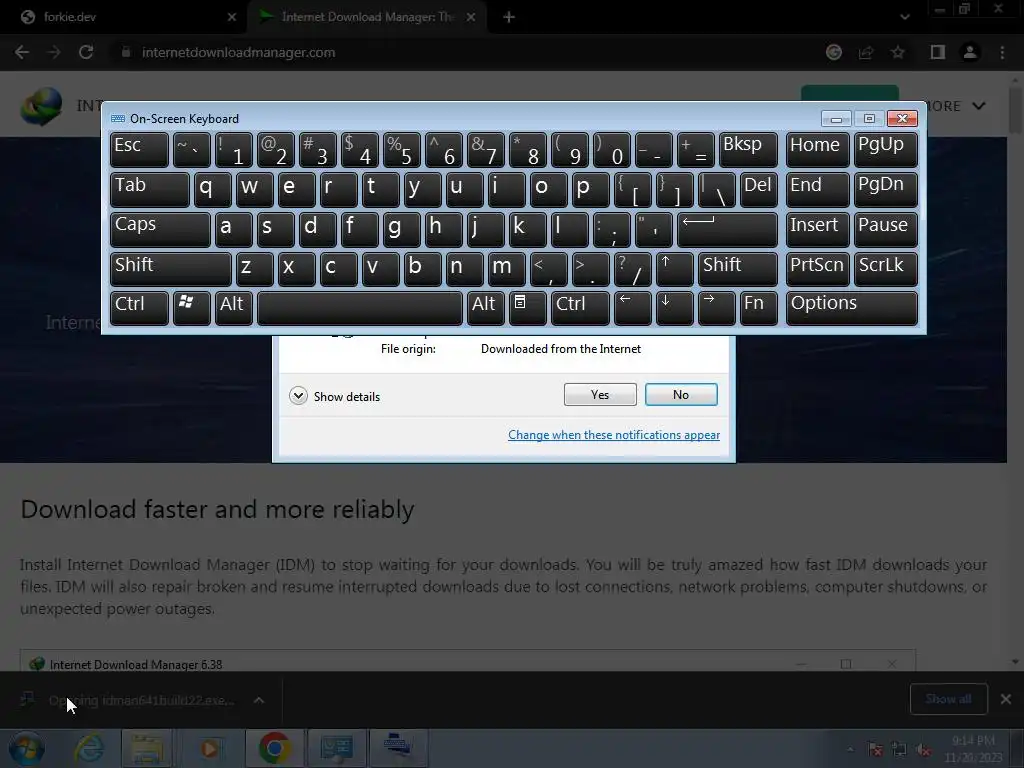Open the Chrome profile avatar icon

point(970,52)
